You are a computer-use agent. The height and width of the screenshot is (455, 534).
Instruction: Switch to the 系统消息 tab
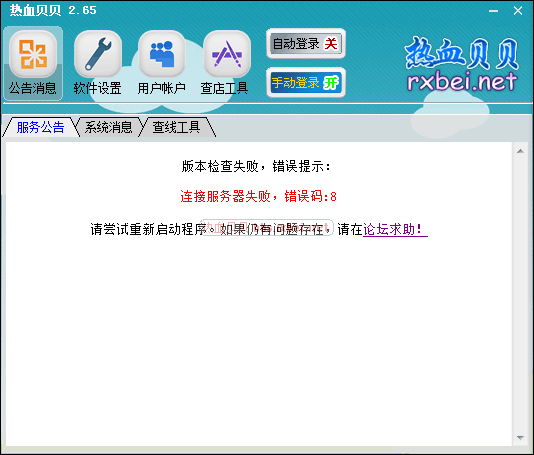pos(108,127)
